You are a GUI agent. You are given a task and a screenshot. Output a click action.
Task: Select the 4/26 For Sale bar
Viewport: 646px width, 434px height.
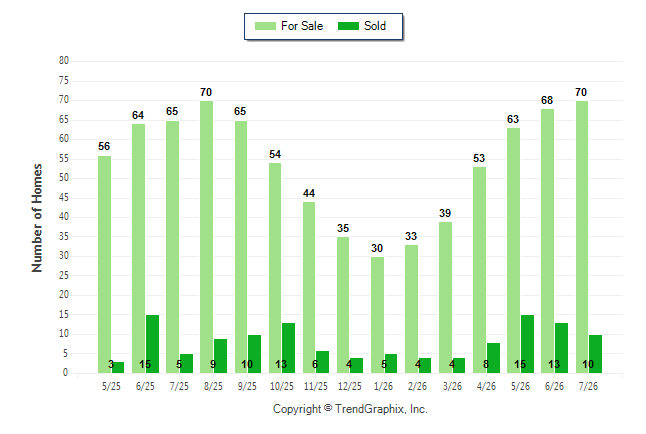pyautogui.click(x=480, y=270)
